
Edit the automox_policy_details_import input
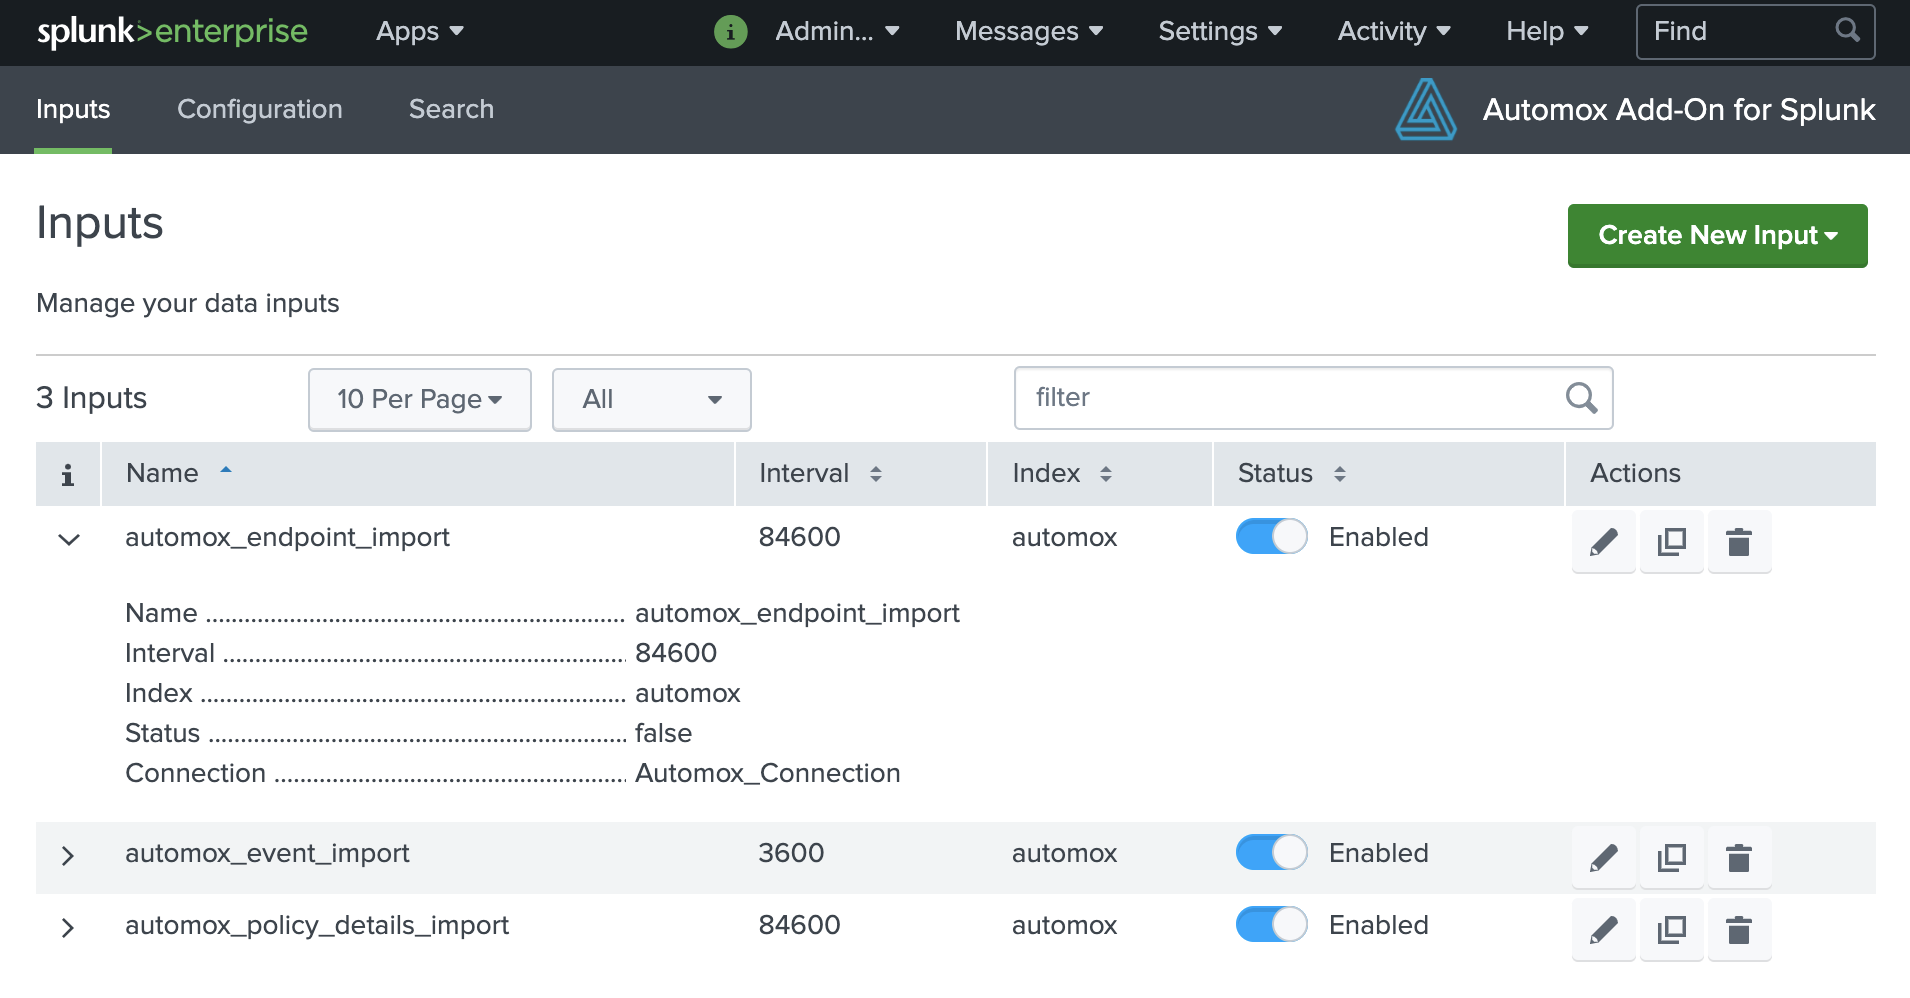tap(1603, 930)
